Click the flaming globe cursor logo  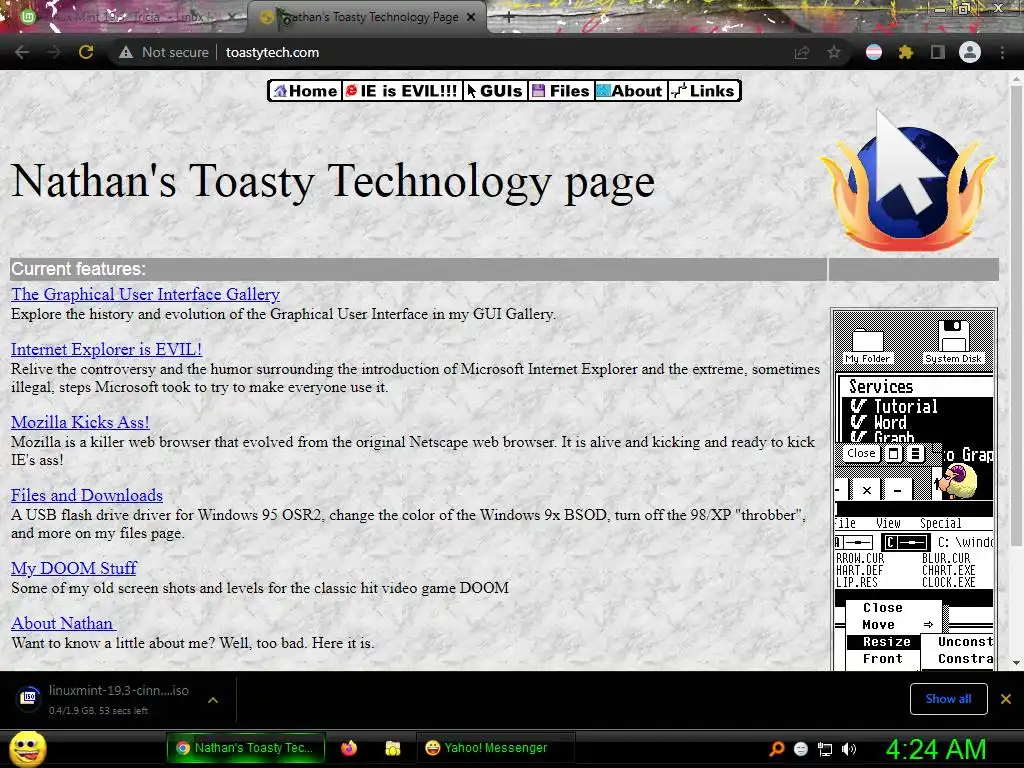(x=908, y=180)
